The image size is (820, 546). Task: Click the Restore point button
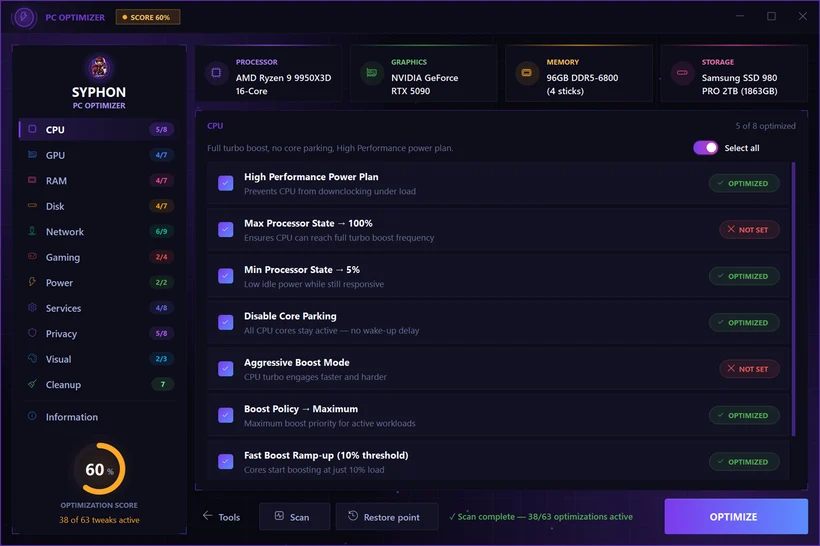click(386, 517)
